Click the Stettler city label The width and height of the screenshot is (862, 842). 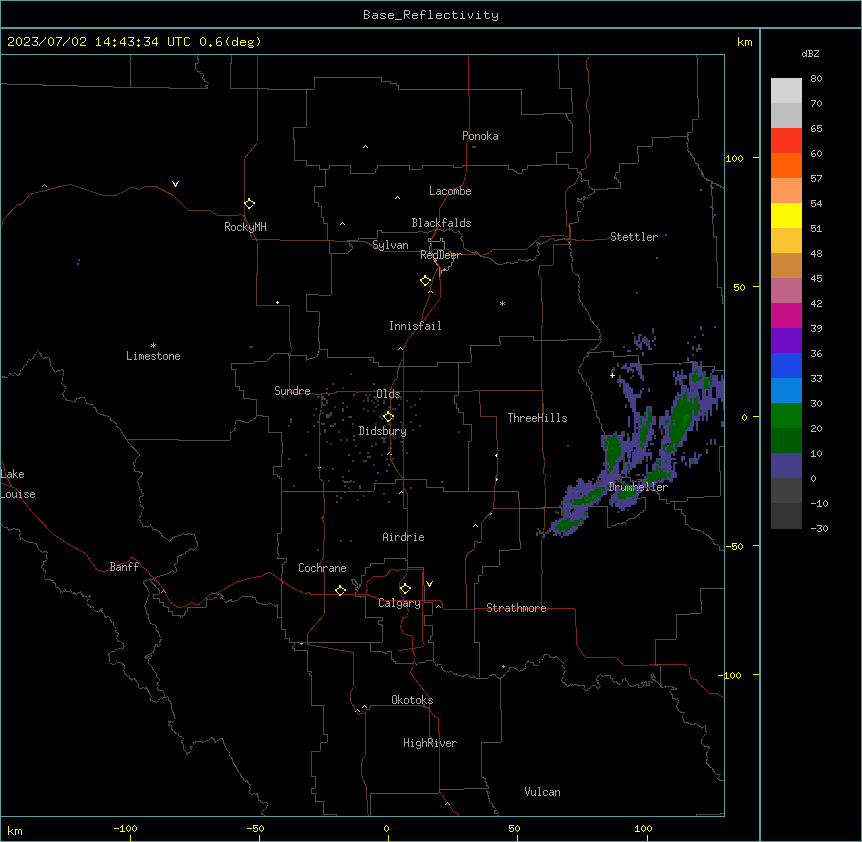pos(634,237)
